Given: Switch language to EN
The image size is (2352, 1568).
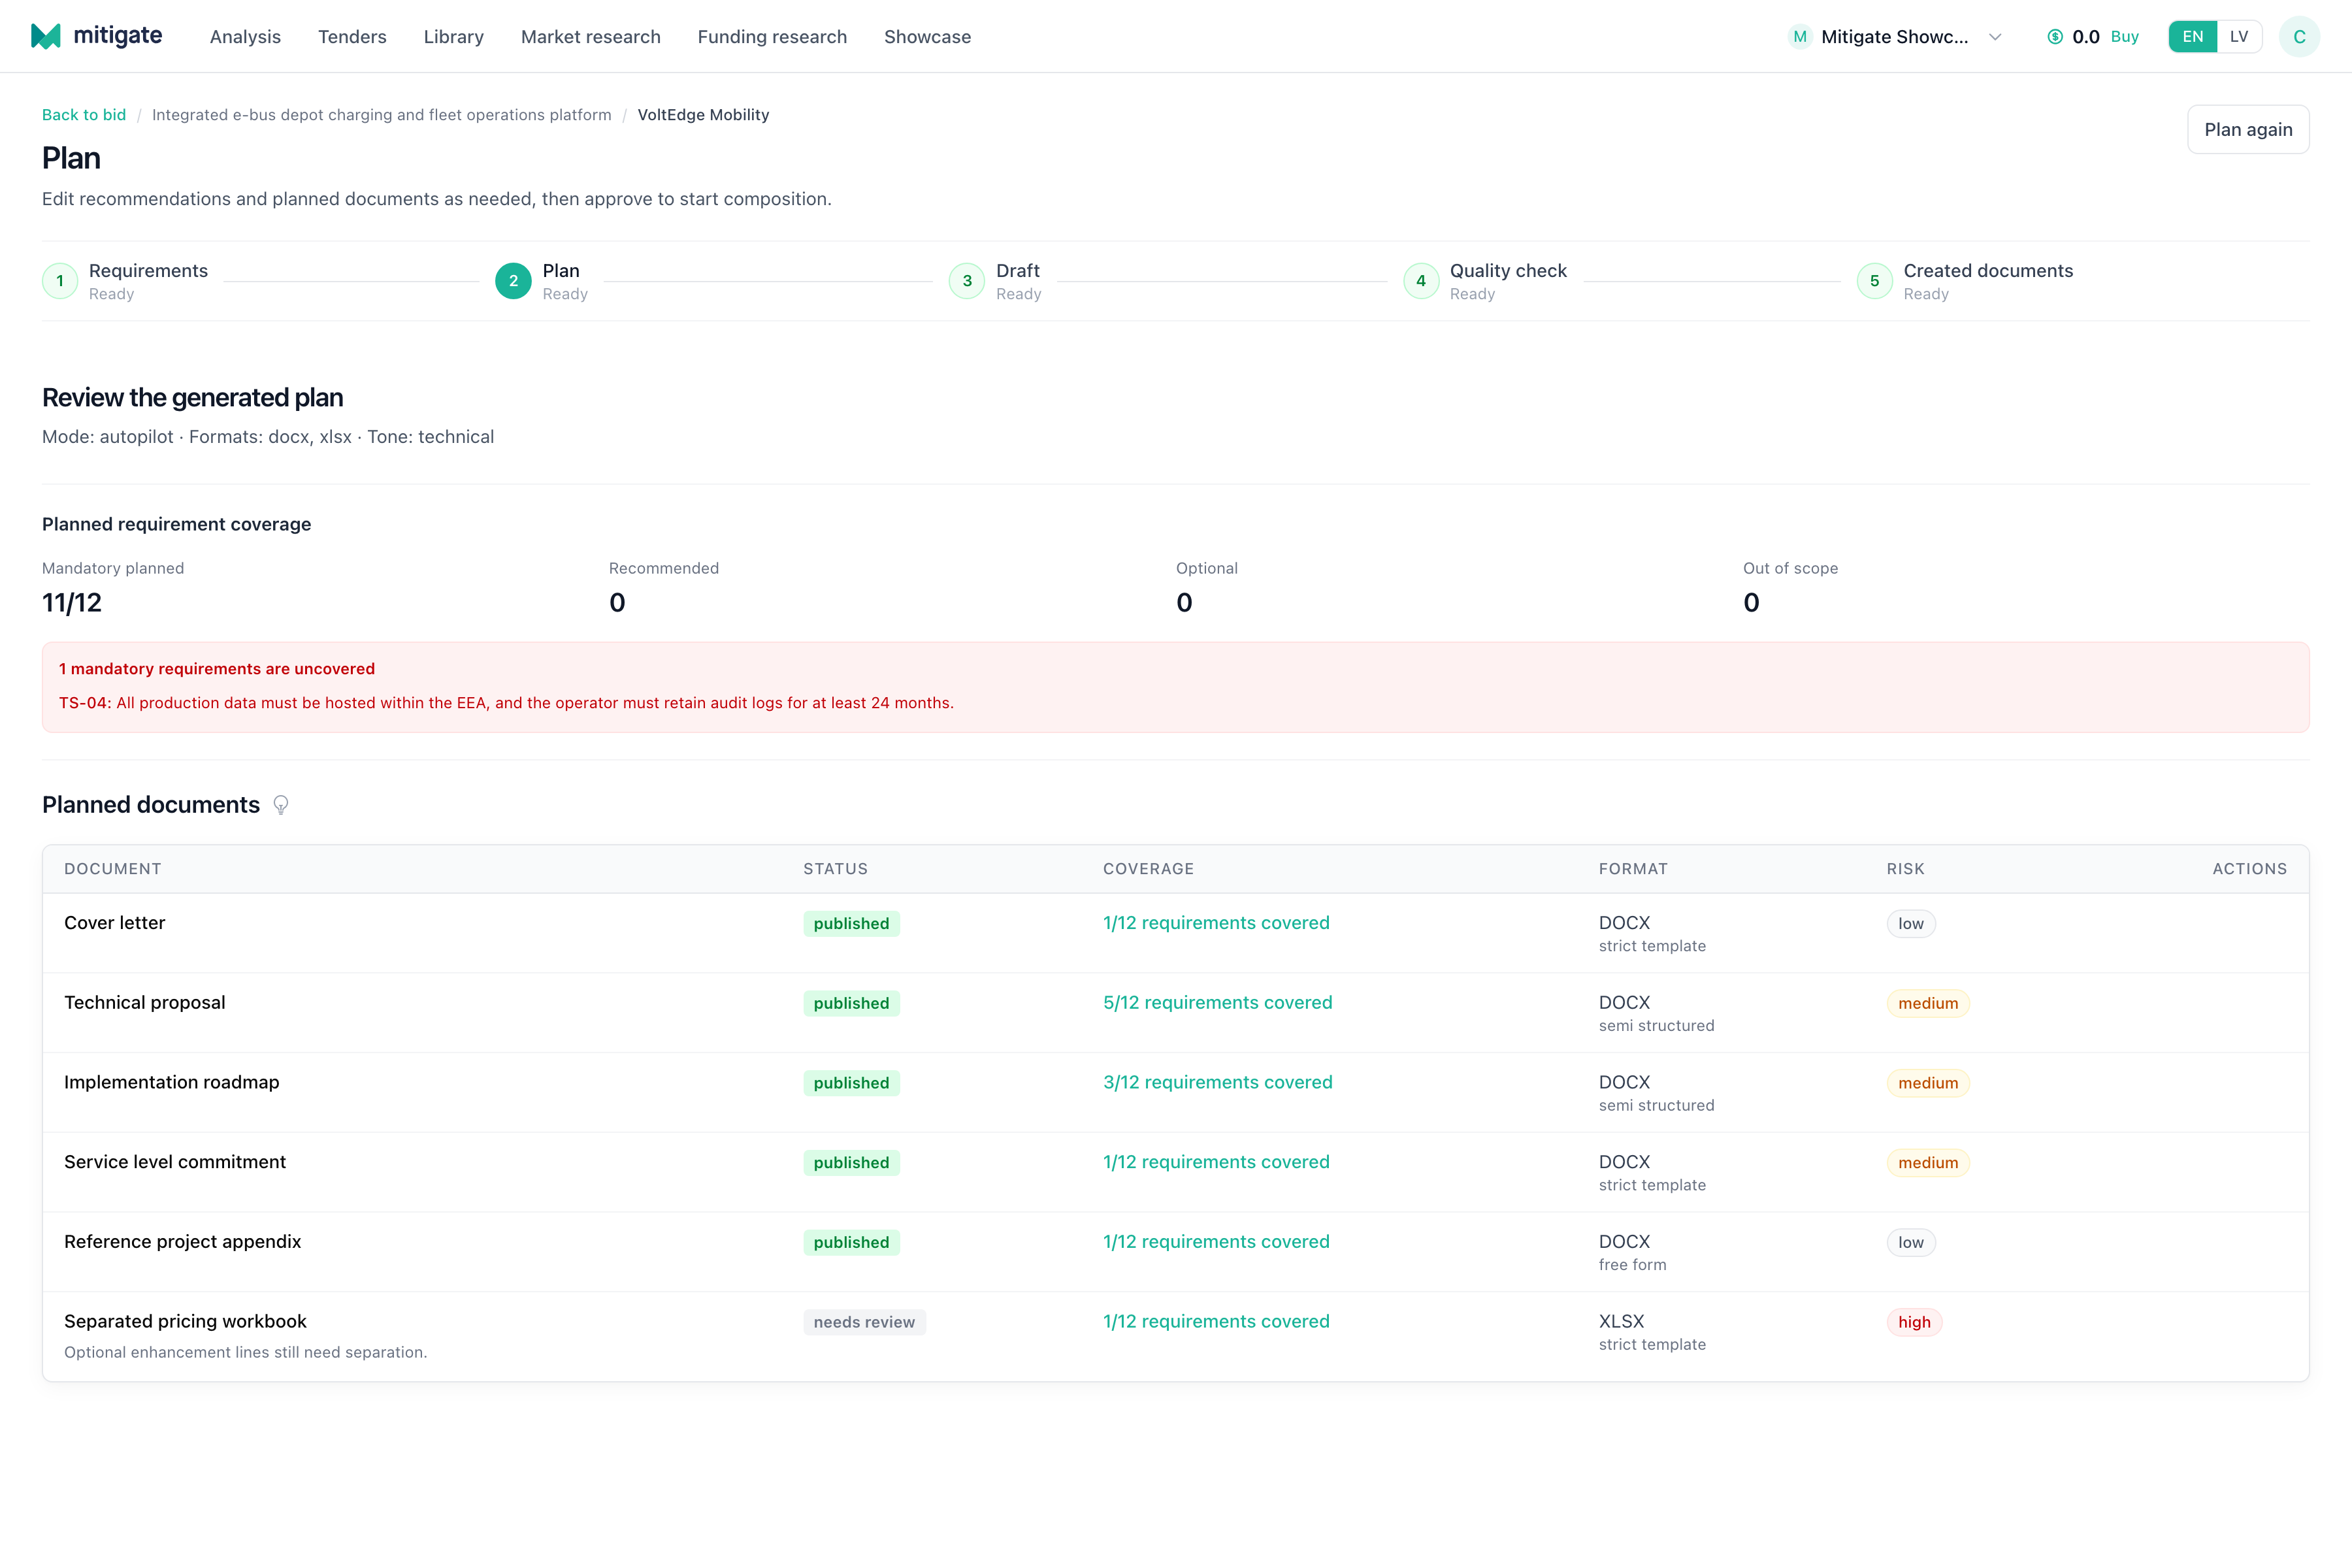Looking at the screenshot, I should click(2192, 37).
